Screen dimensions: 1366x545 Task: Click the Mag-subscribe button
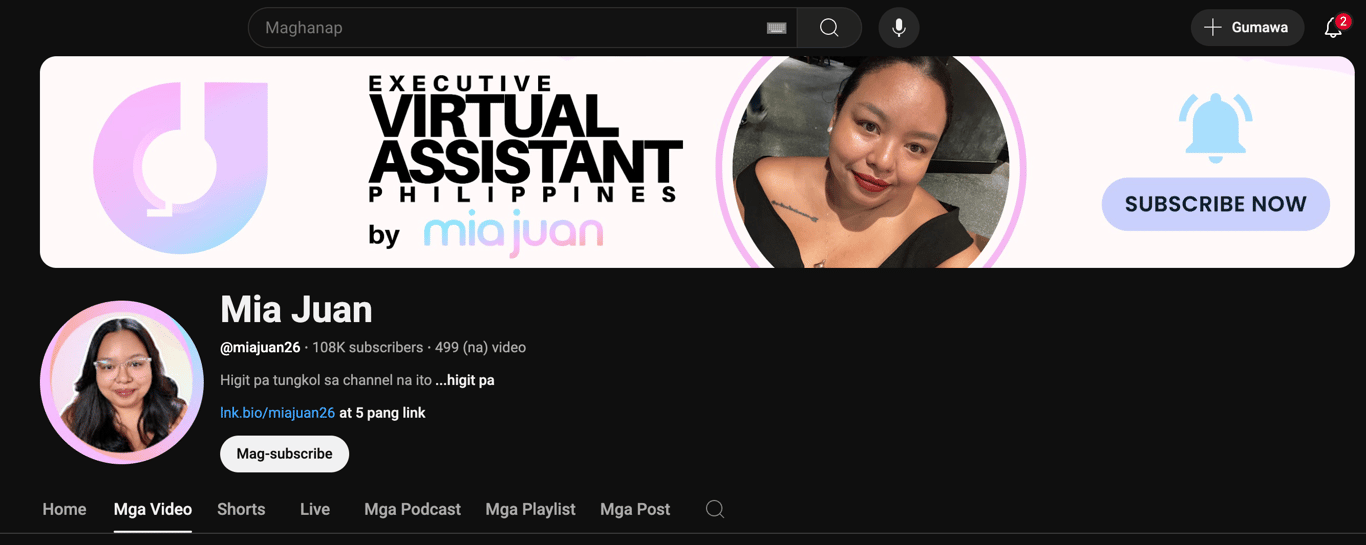[x=284, y=454]
